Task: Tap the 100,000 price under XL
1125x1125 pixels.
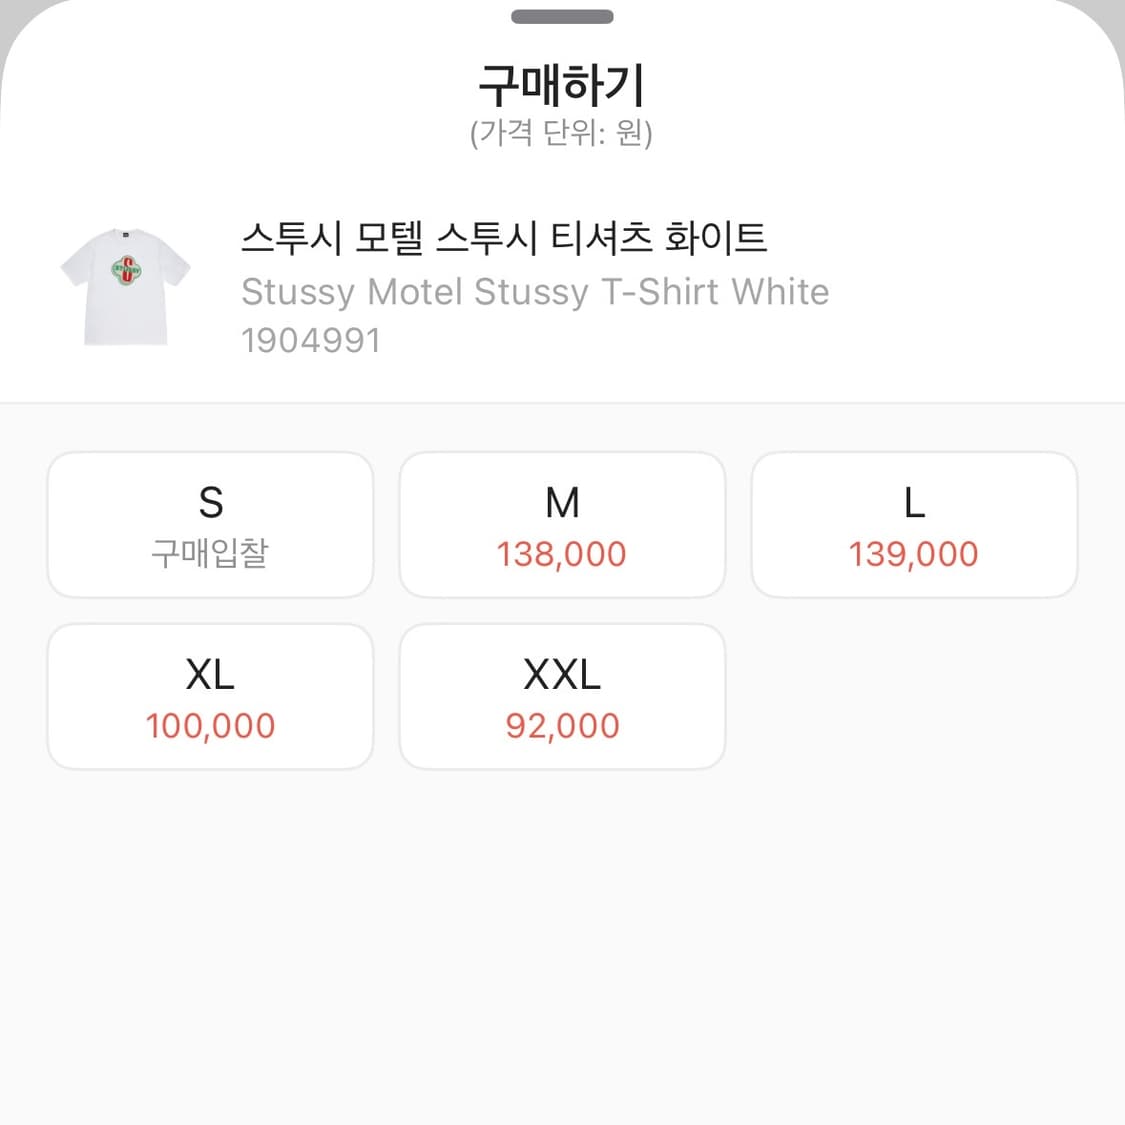Action: pyautogui.click(x=210, y=726)
